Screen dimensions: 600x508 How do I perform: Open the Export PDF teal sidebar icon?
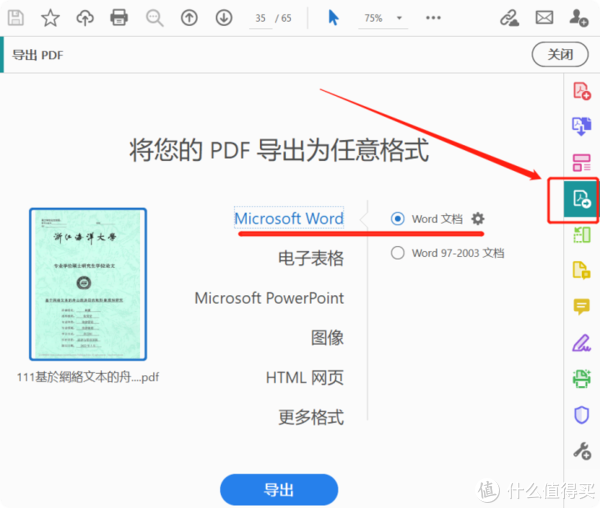tap(581, 199)
